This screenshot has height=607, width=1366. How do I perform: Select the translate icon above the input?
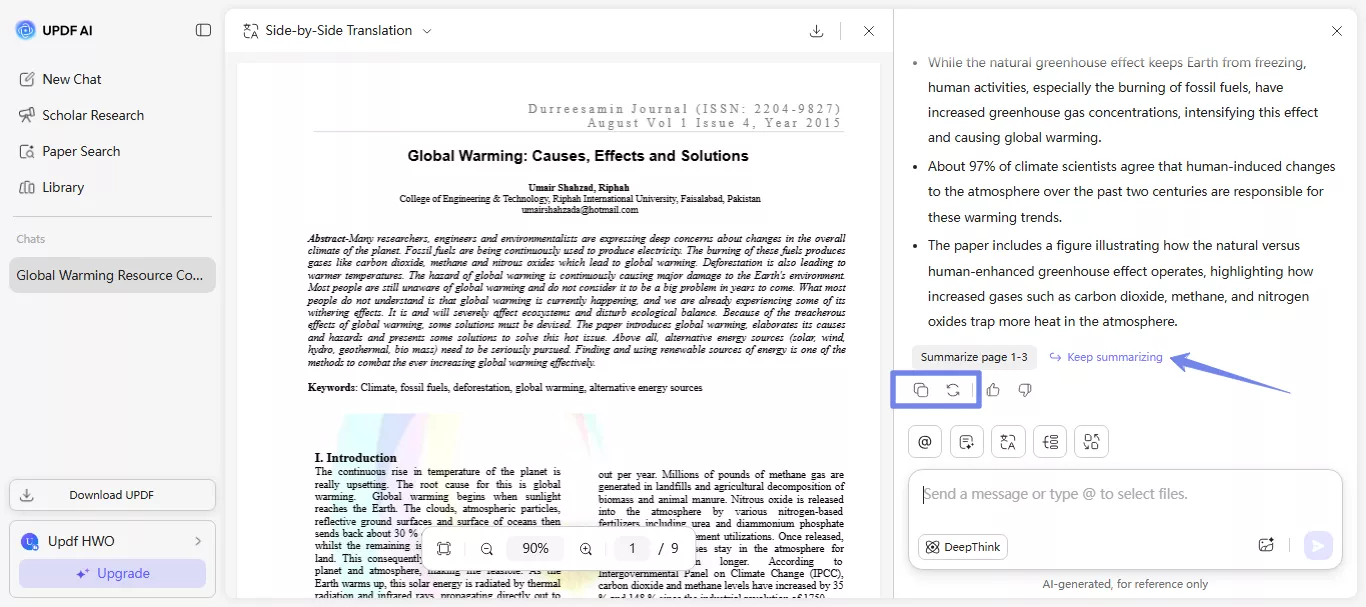[1008, 441]
